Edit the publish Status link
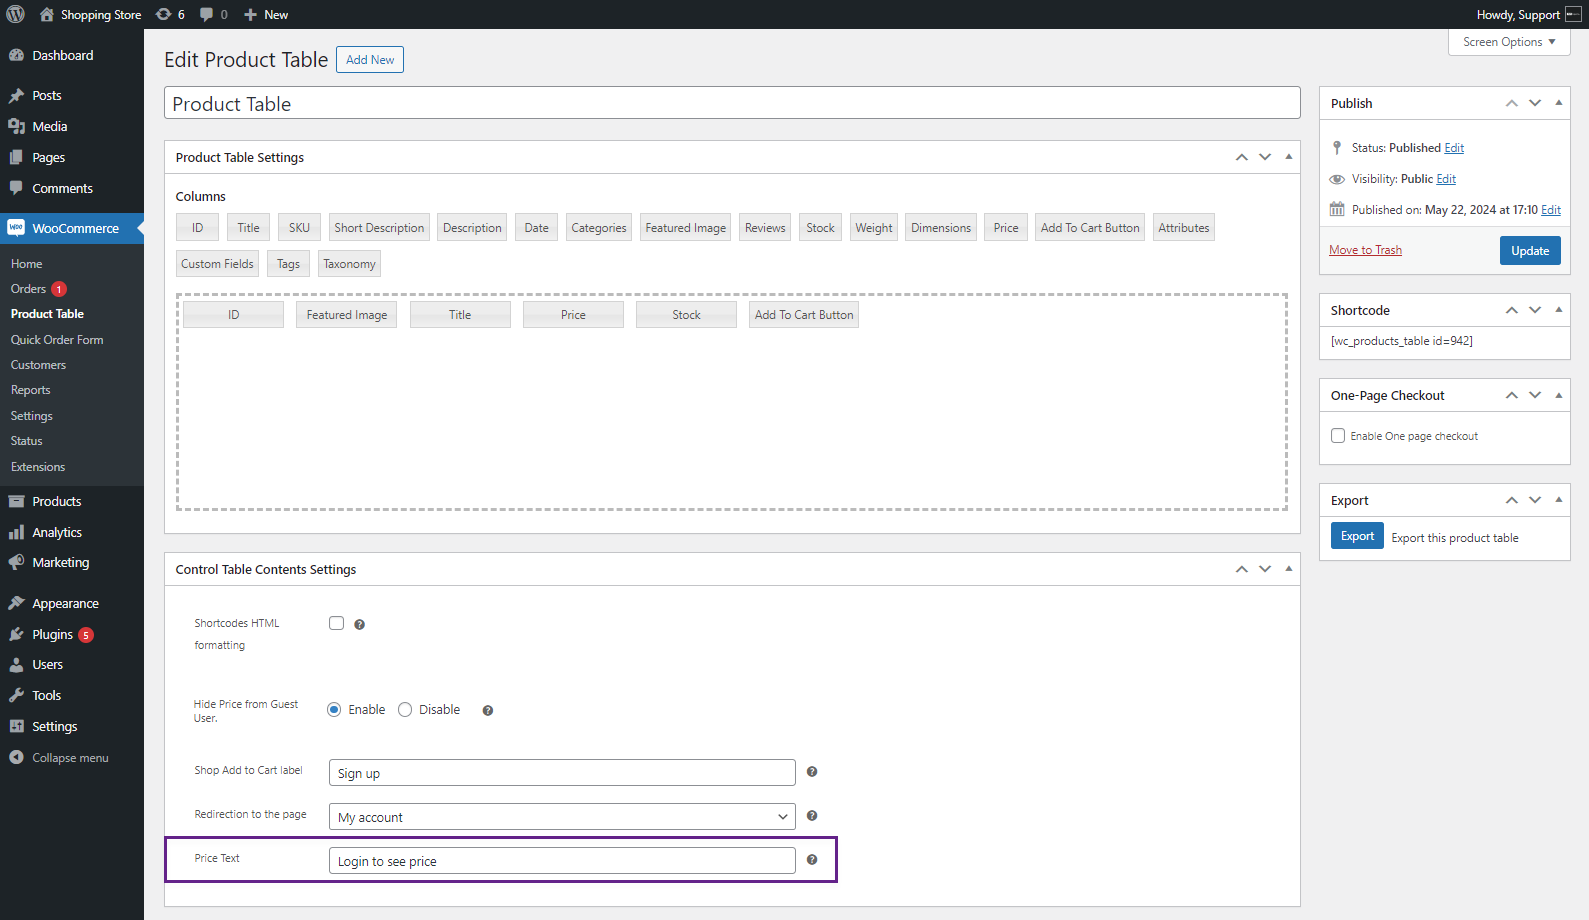This screenshot has width=1589, height=920. 1454,148
